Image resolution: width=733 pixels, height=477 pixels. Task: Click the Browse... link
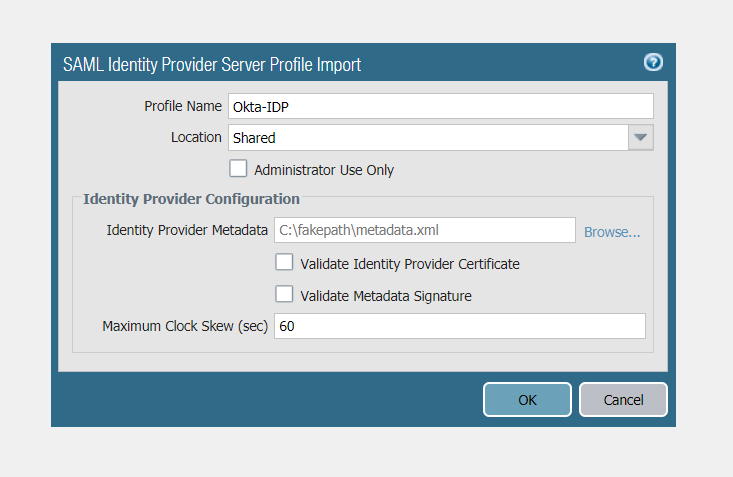tap(612, 232)
